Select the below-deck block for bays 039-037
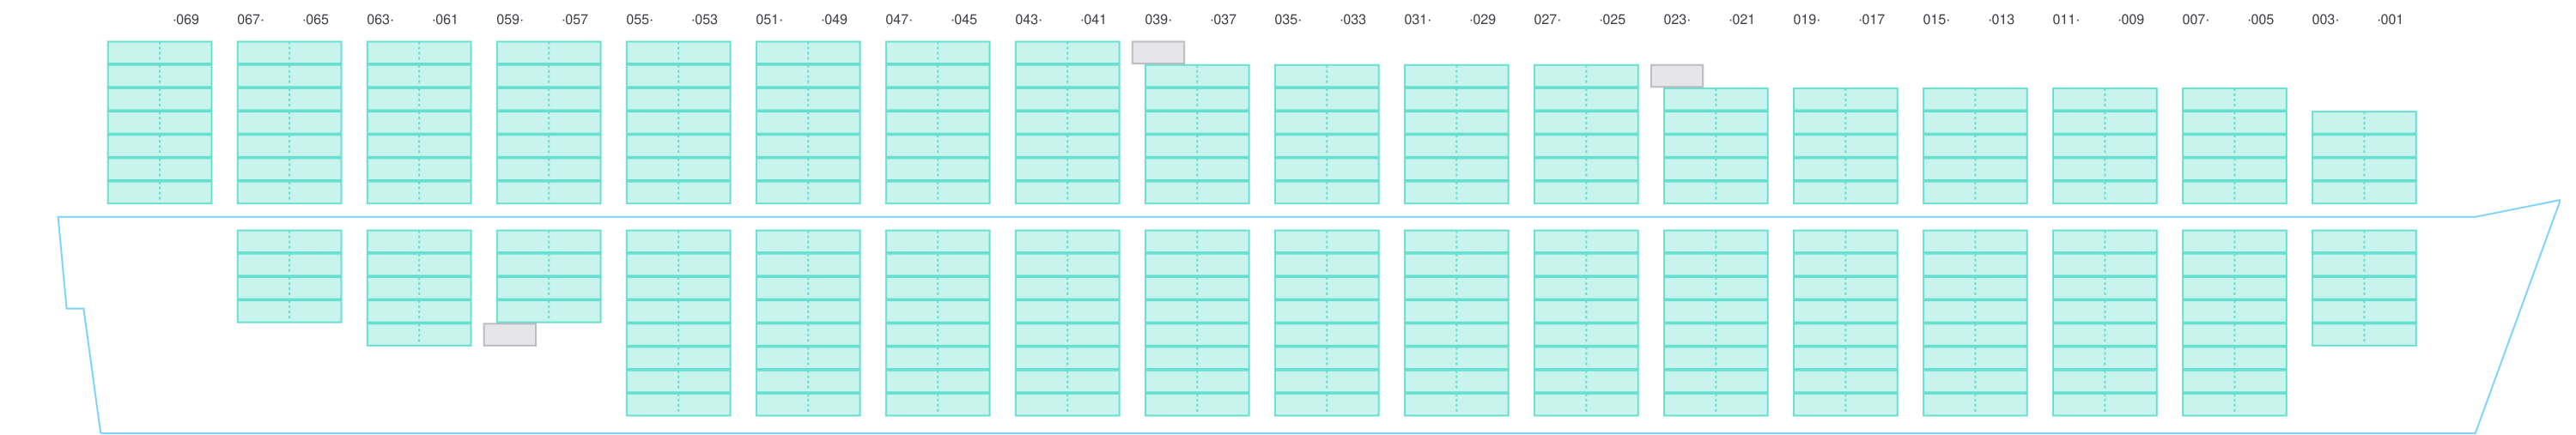Screen dimensions: 2576x435 (x=1197, y=323)
